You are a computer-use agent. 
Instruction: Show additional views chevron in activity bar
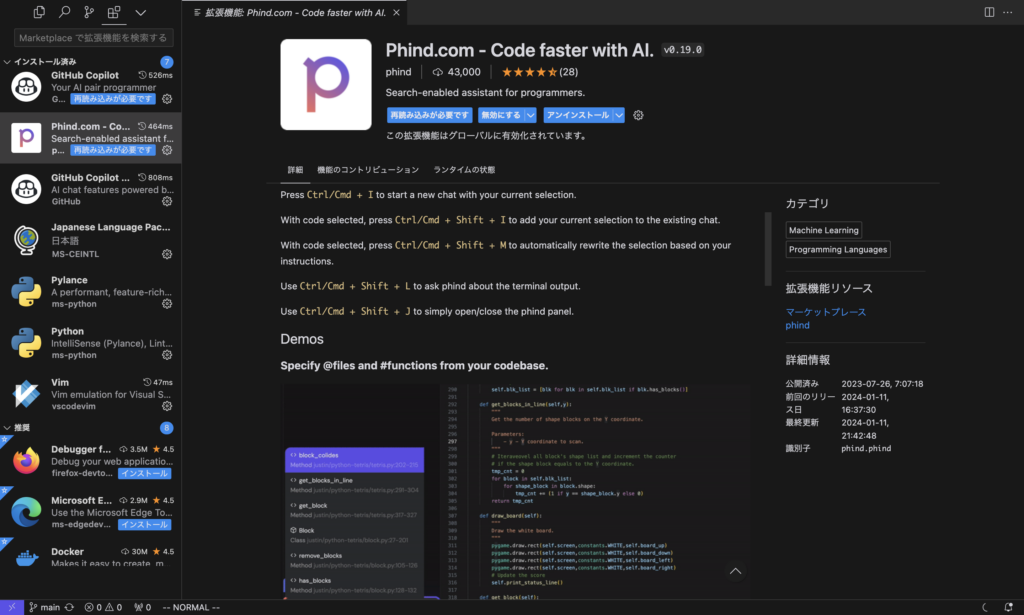click(x=140, y=12)
